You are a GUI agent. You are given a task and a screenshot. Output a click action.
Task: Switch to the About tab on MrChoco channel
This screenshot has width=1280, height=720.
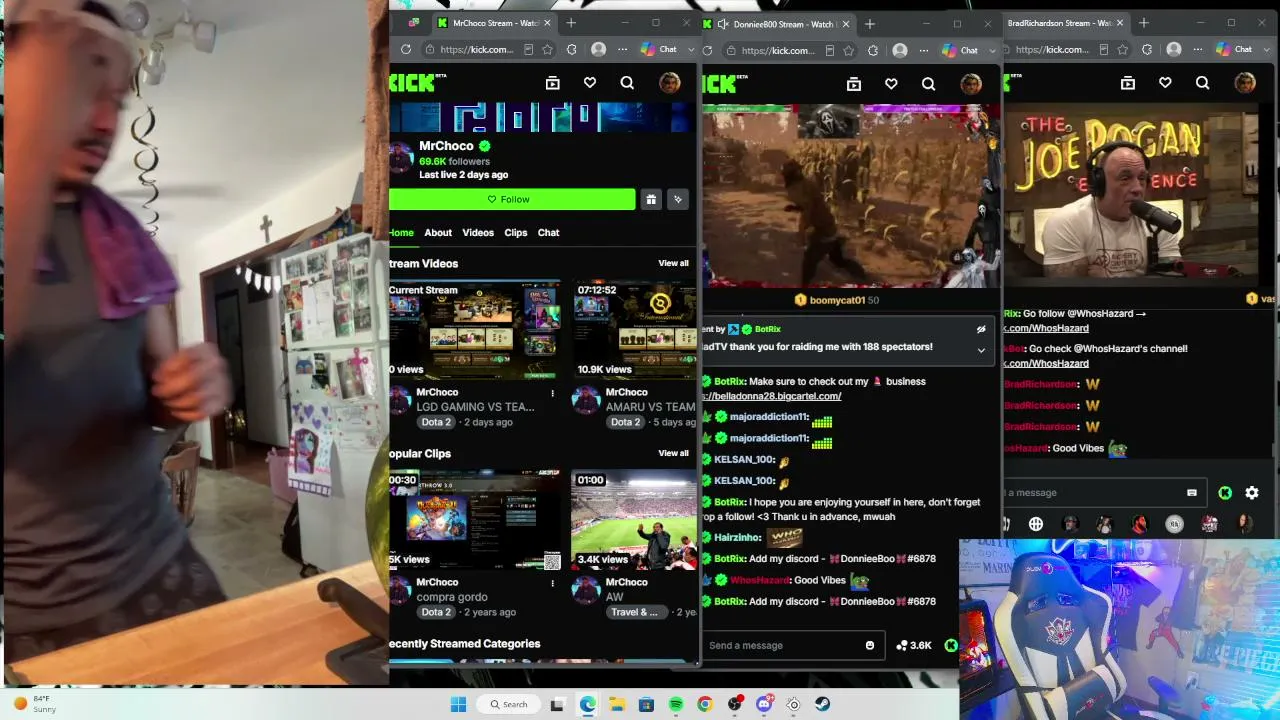point(438,232)
